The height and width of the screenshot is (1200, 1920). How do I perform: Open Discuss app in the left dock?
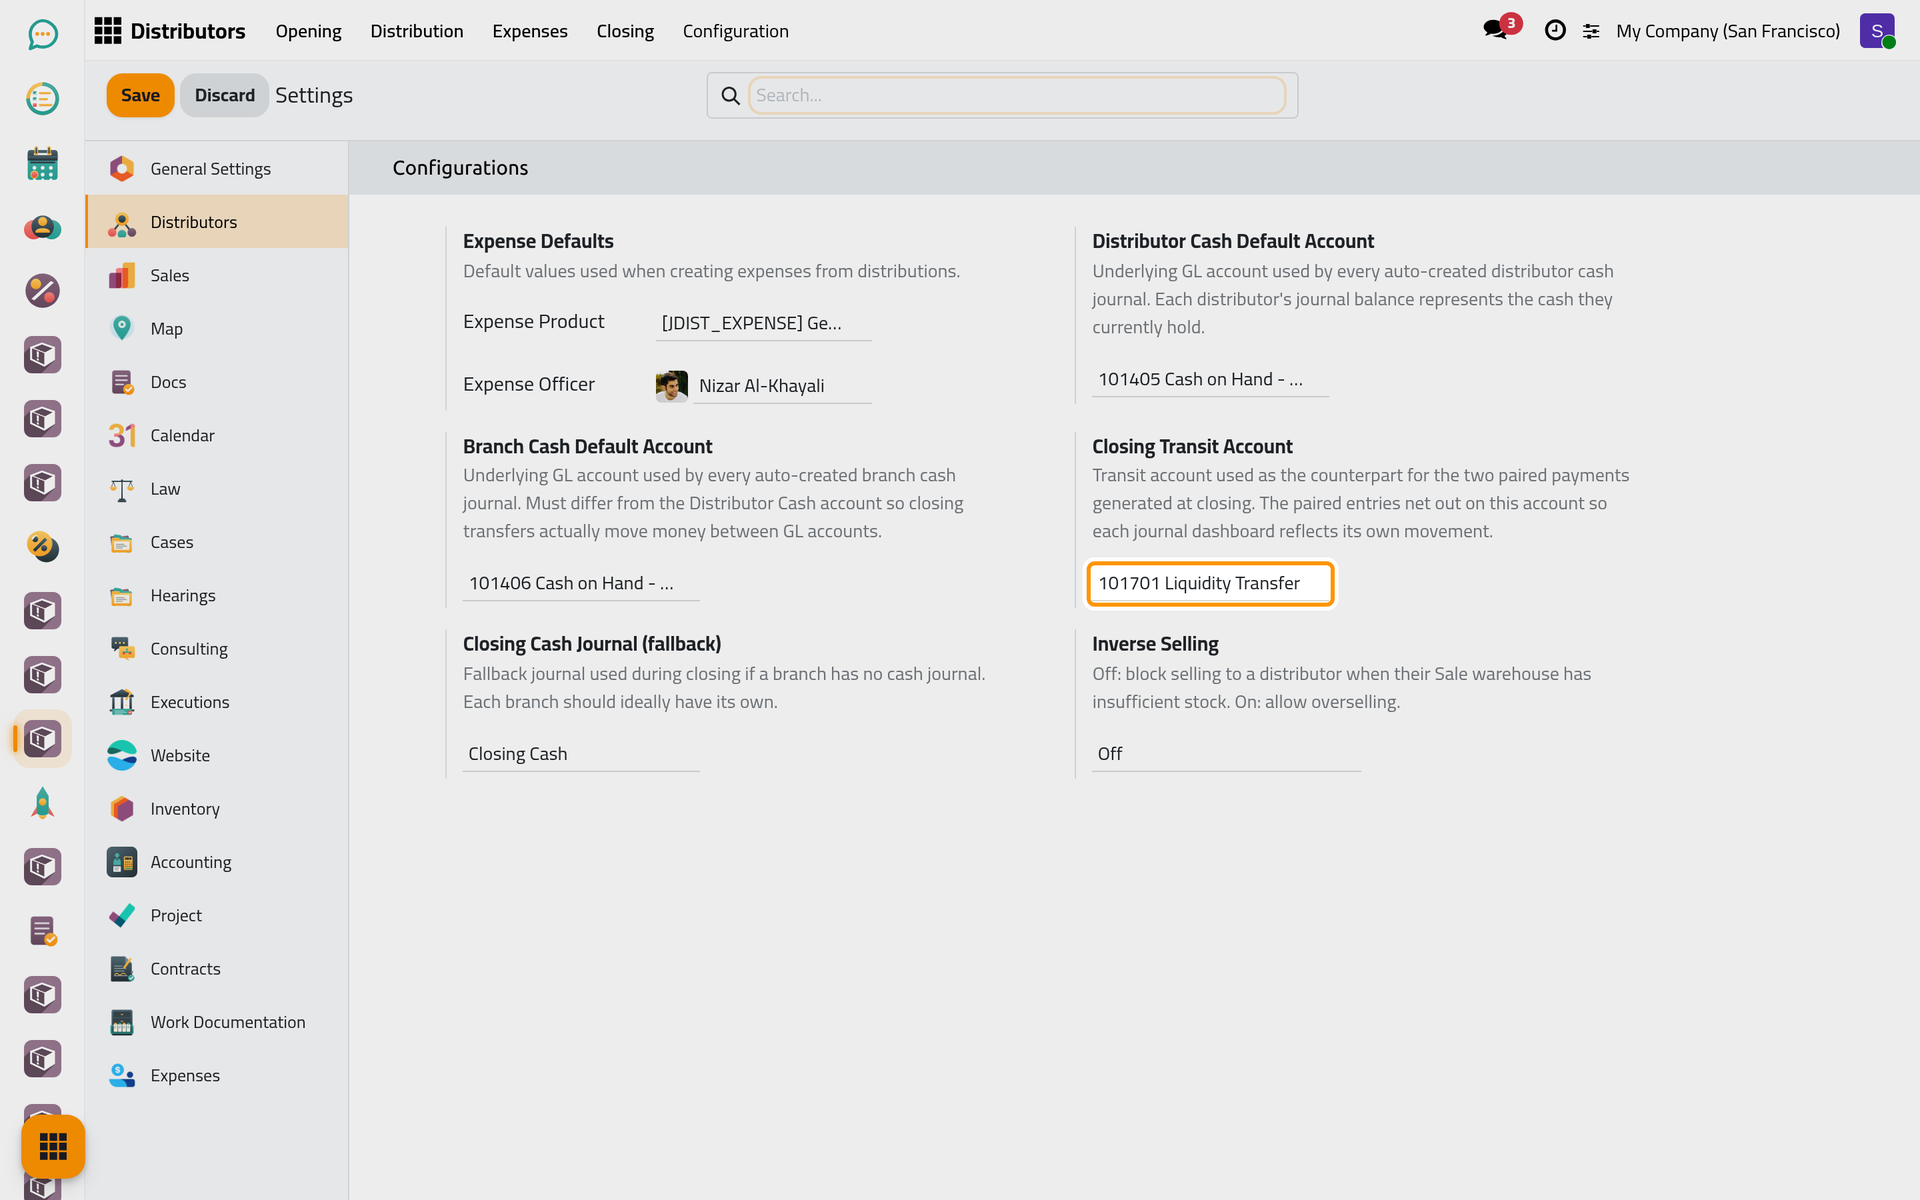point(42,35)
